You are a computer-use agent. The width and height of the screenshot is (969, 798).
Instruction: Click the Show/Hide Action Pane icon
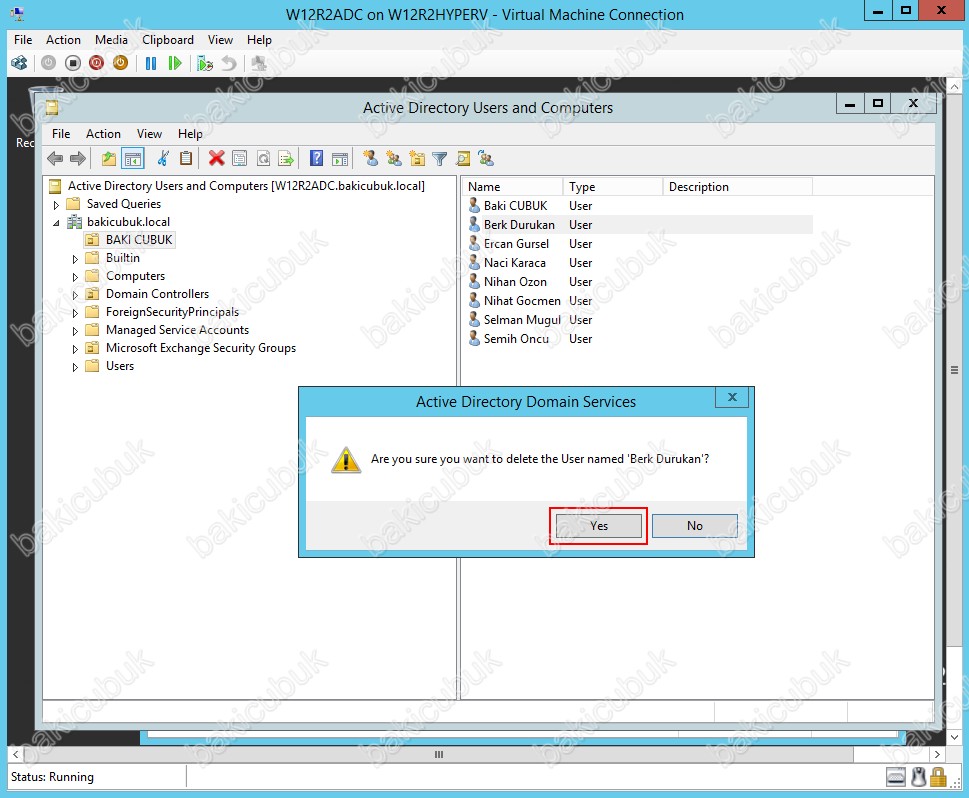coord(340,159)
